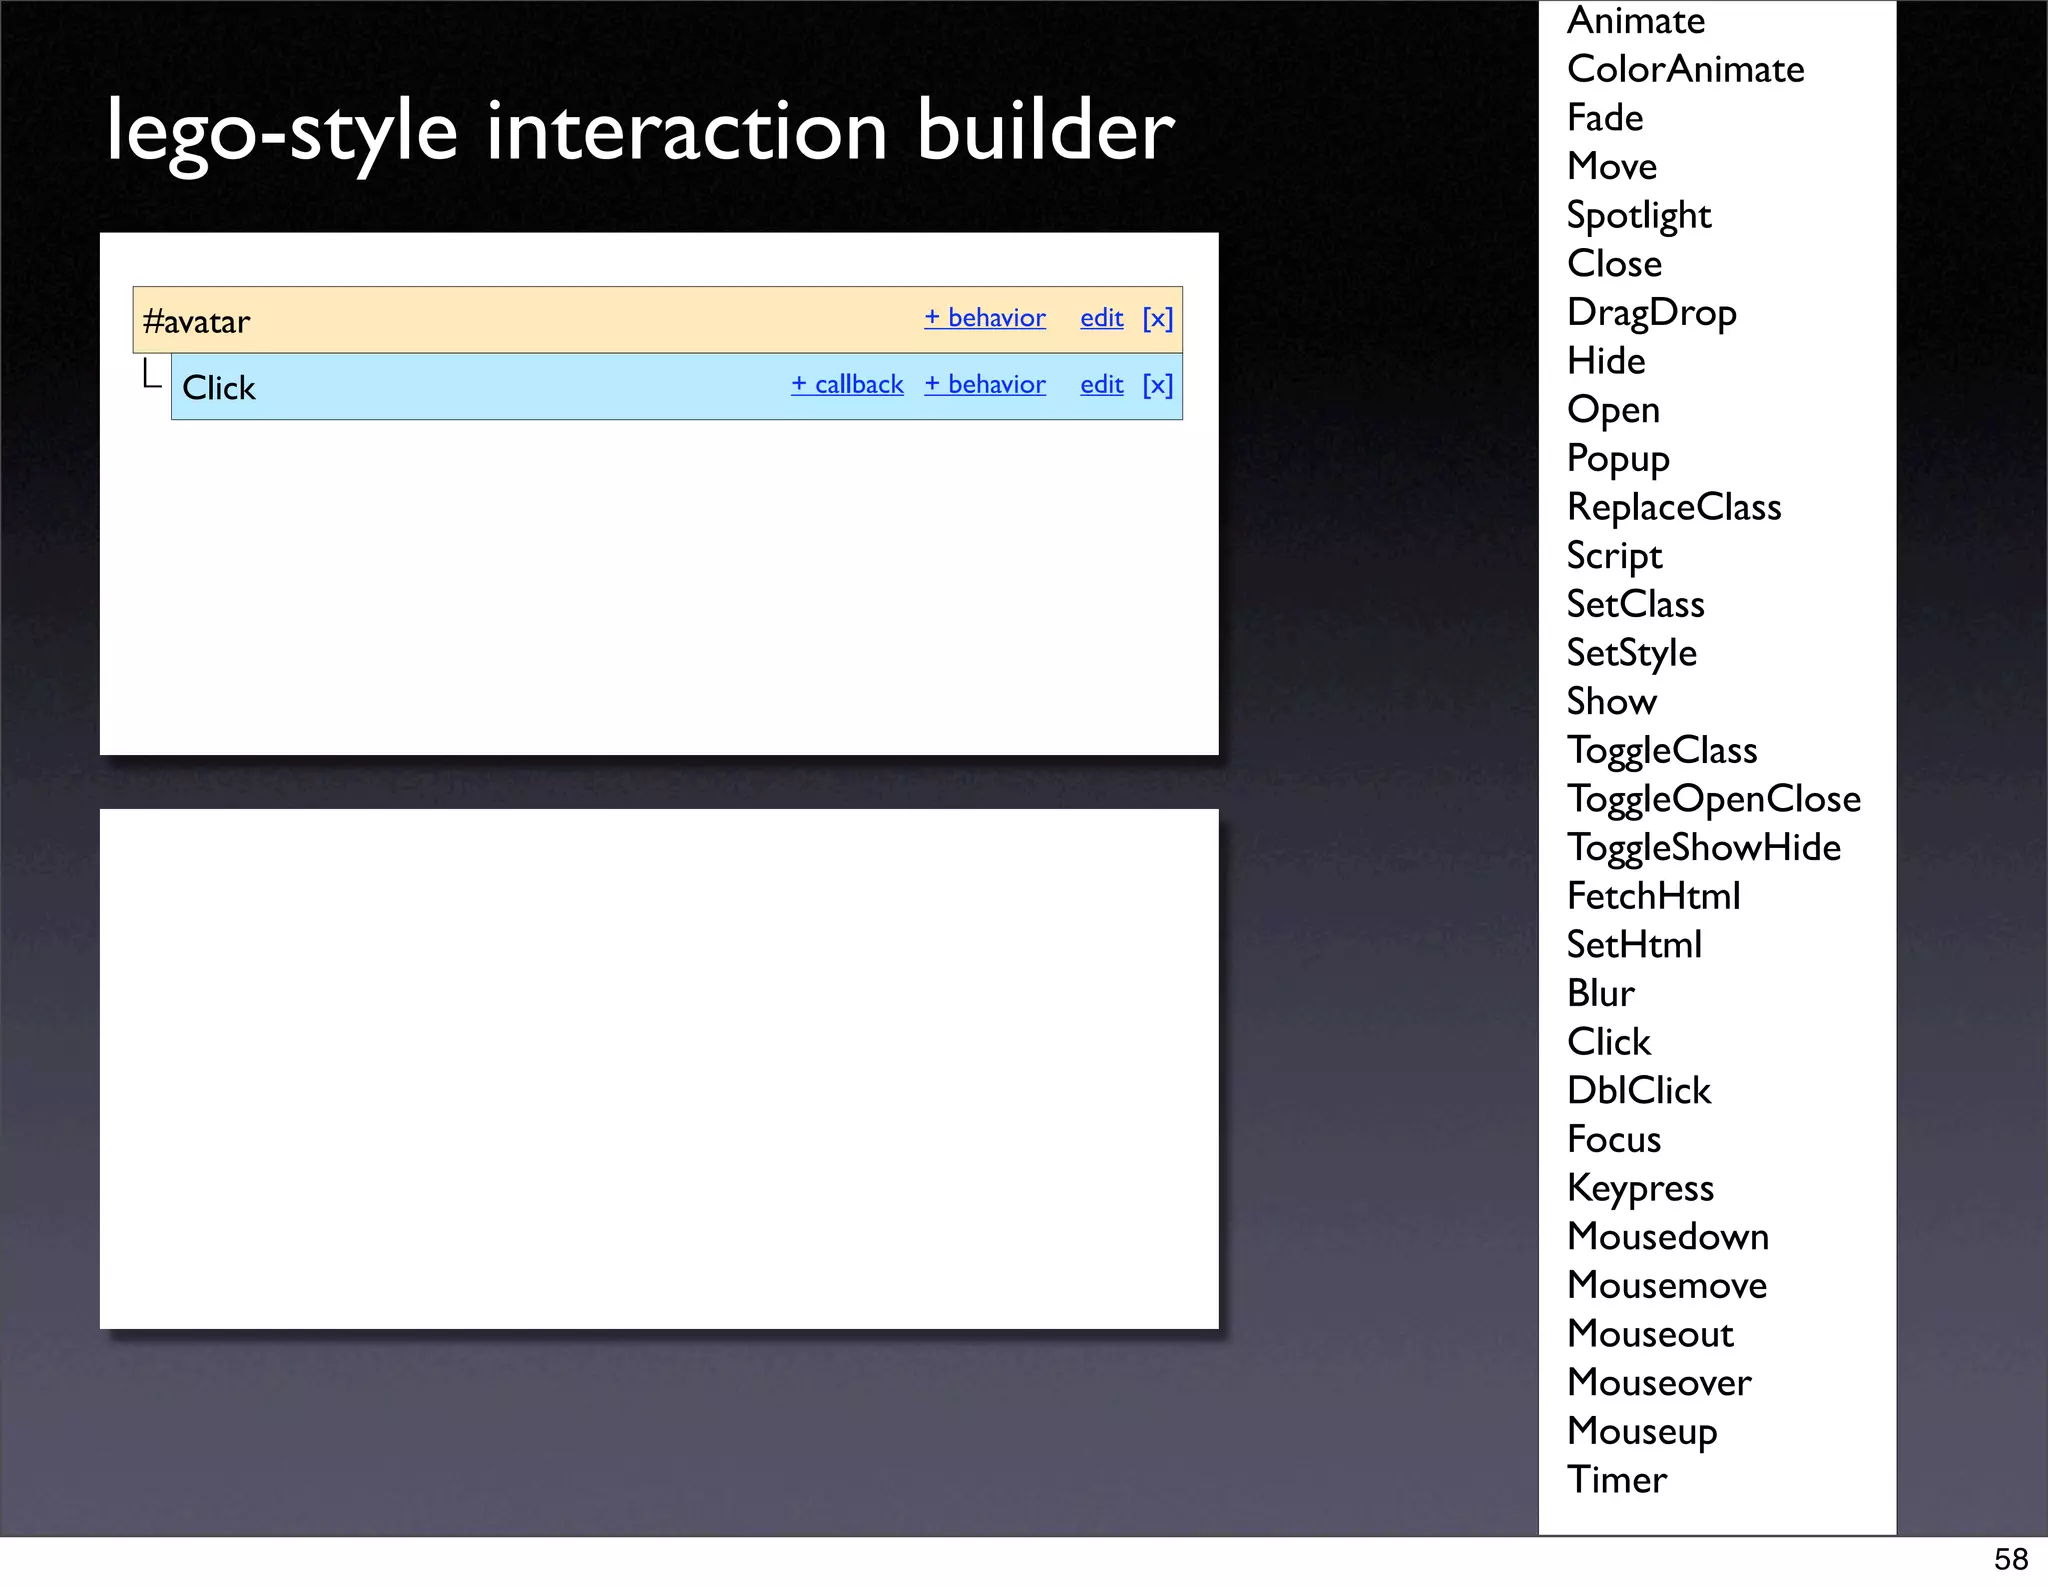Select Close from the behavior list

point(1614,264)
